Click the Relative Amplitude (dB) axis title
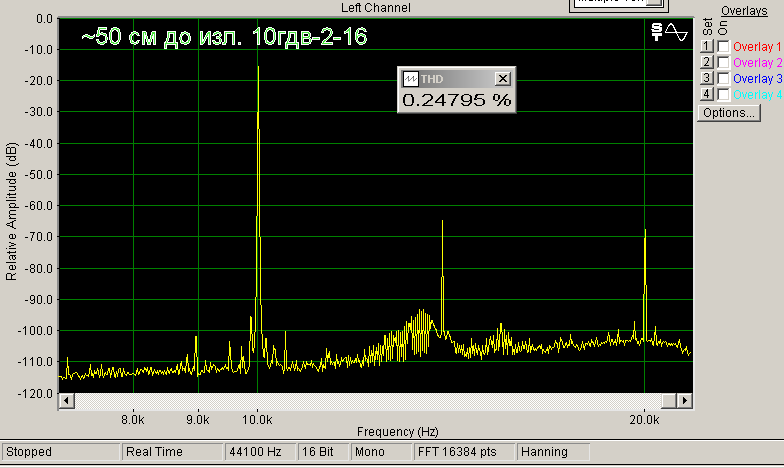This screenshot has height=468, width=784. 11,212
